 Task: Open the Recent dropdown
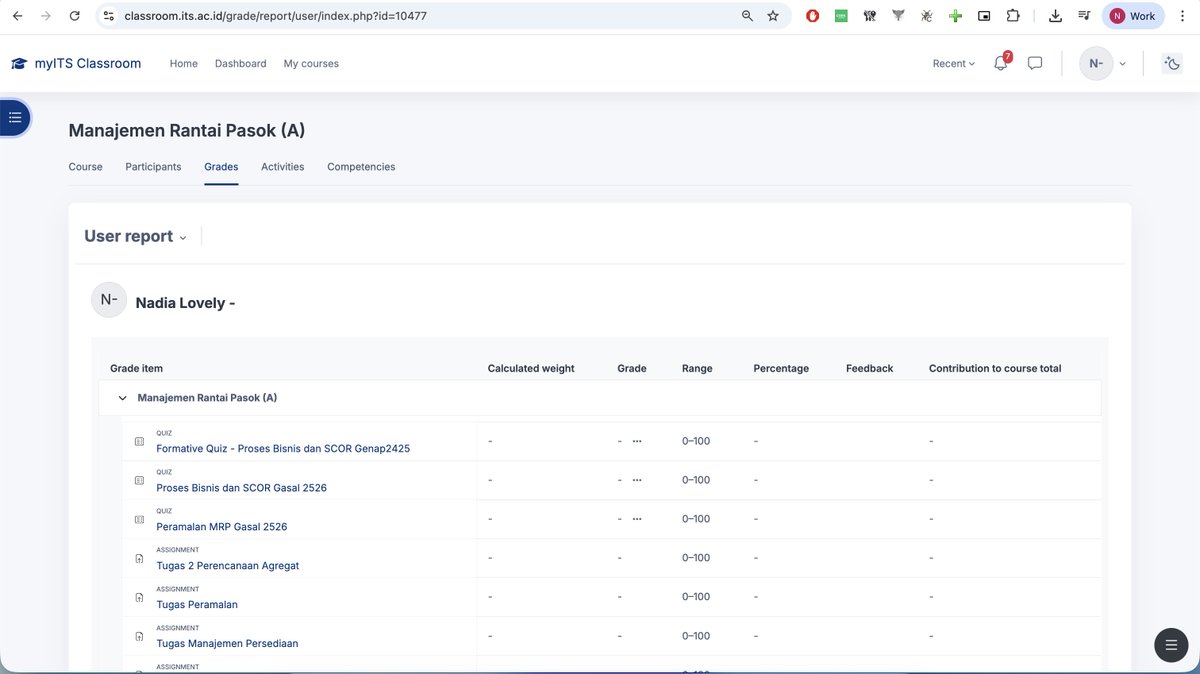point(953,63)
